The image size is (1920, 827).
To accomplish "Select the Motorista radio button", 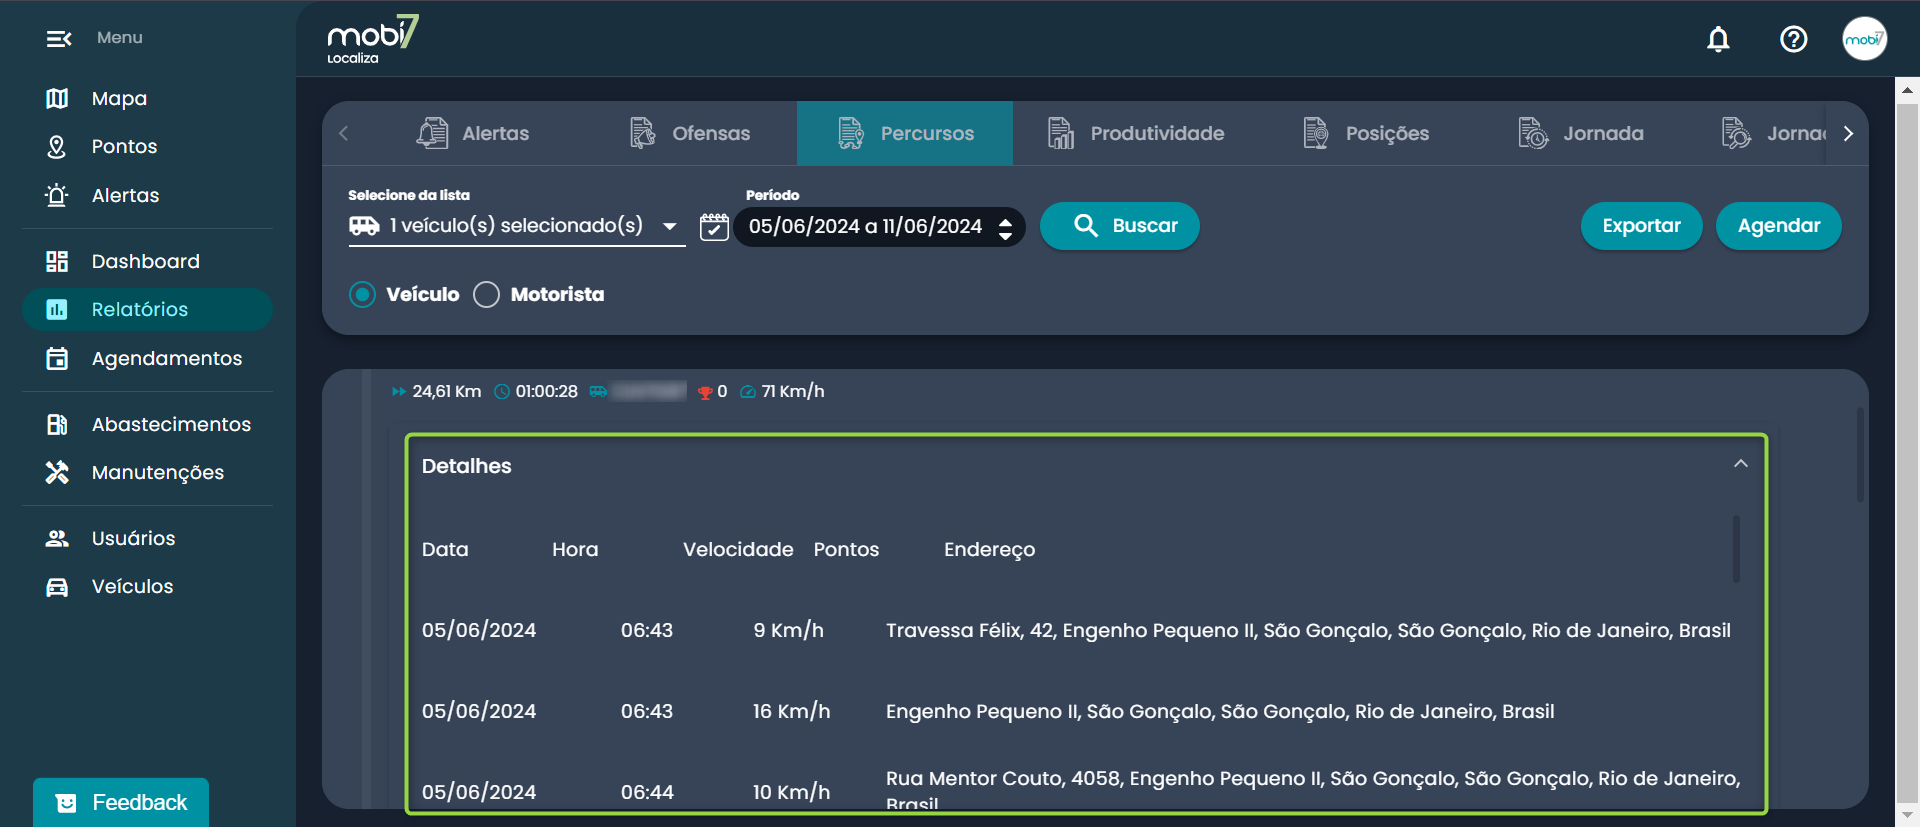I will (487, 294).
